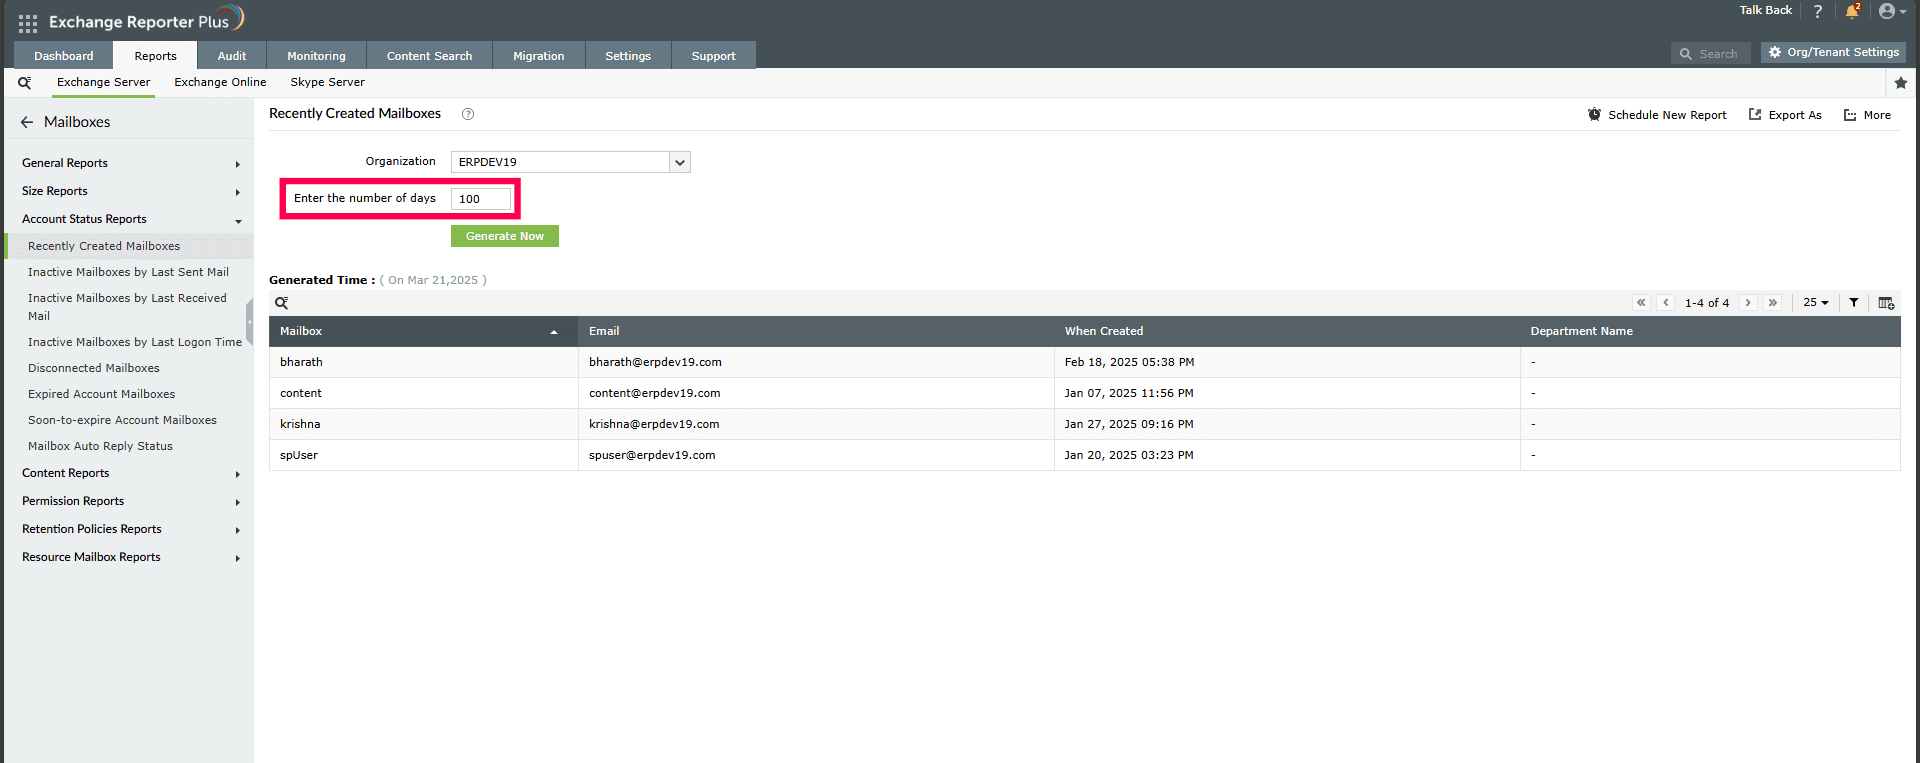Open the Settings tab
1920x763 pixels.
point(628,56)
